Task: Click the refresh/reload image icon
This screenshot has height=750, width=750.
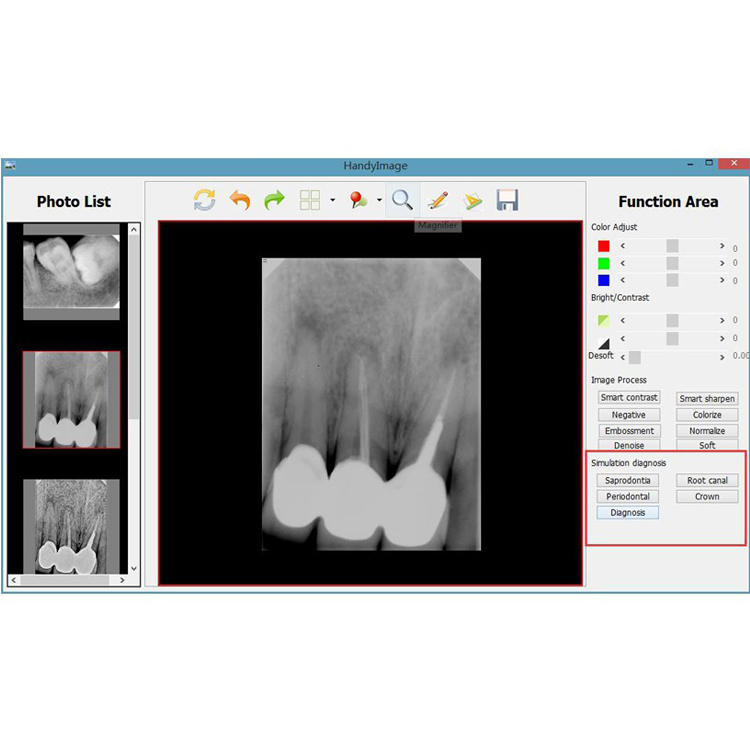Action: click(205, 200)
